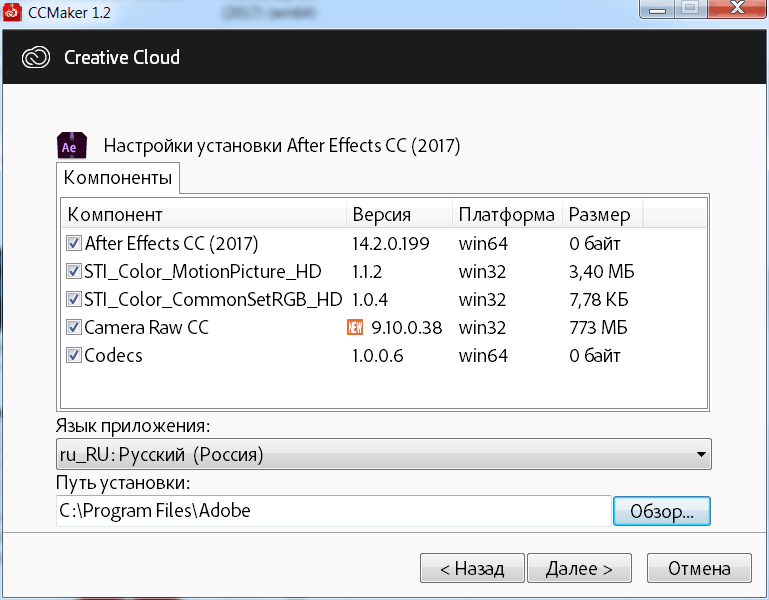This screenshot has height=600, width=769.
Task: Sort by the Платформа column header
Action: click(507, 215)
